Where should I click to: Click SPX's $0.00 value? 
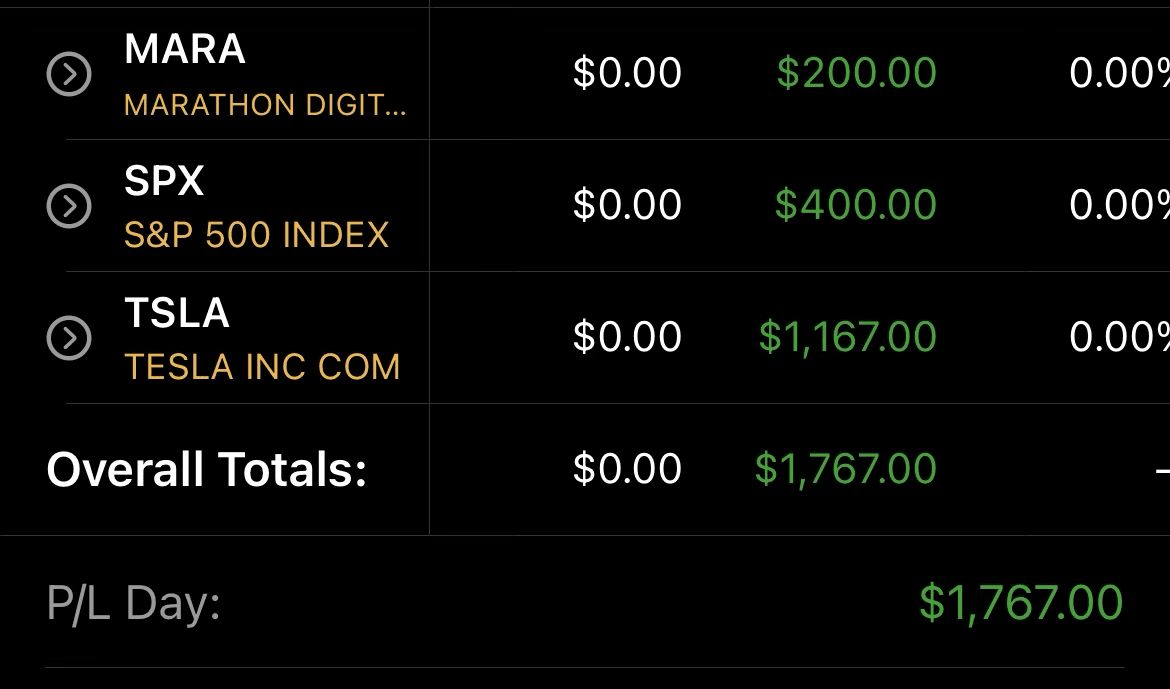[x=627, y=205]
